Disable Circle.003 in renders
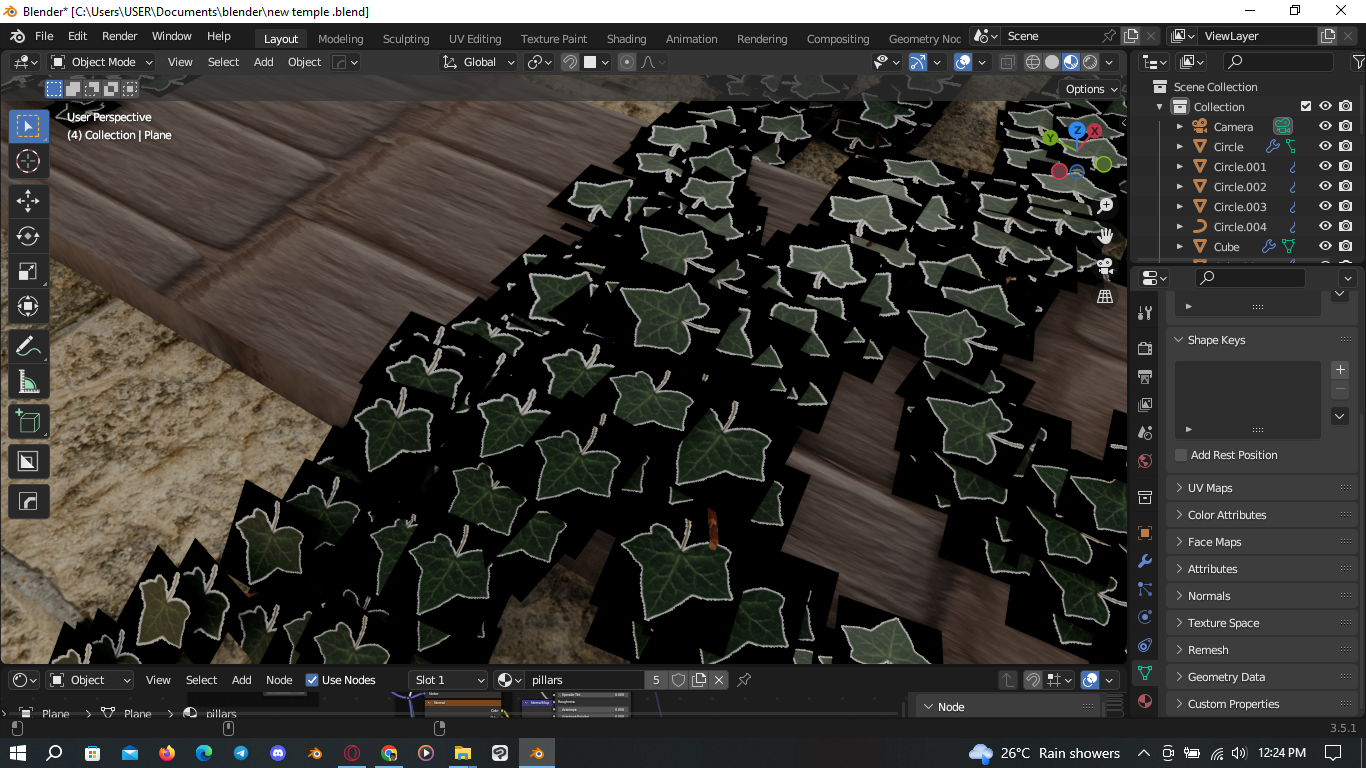The width and height of the screenshot is (1366, 768). (x=1346, y=207)
